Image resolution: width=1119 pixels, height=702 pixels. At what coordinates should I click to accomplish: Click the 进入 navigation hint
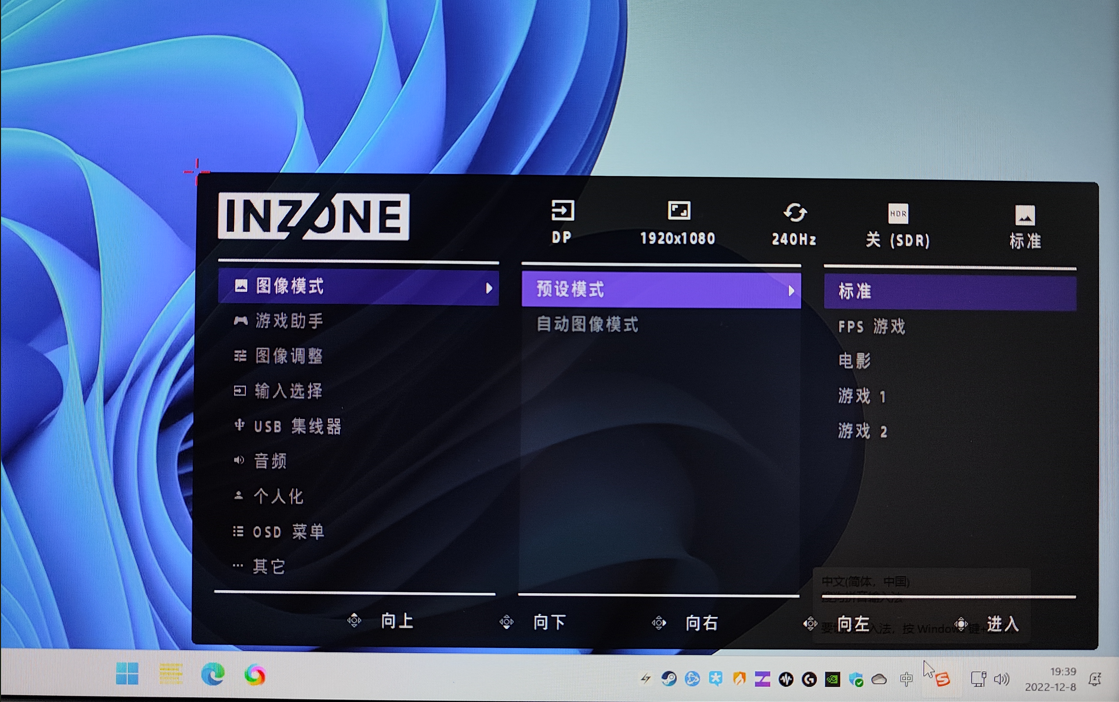click(x=986, y=624)
